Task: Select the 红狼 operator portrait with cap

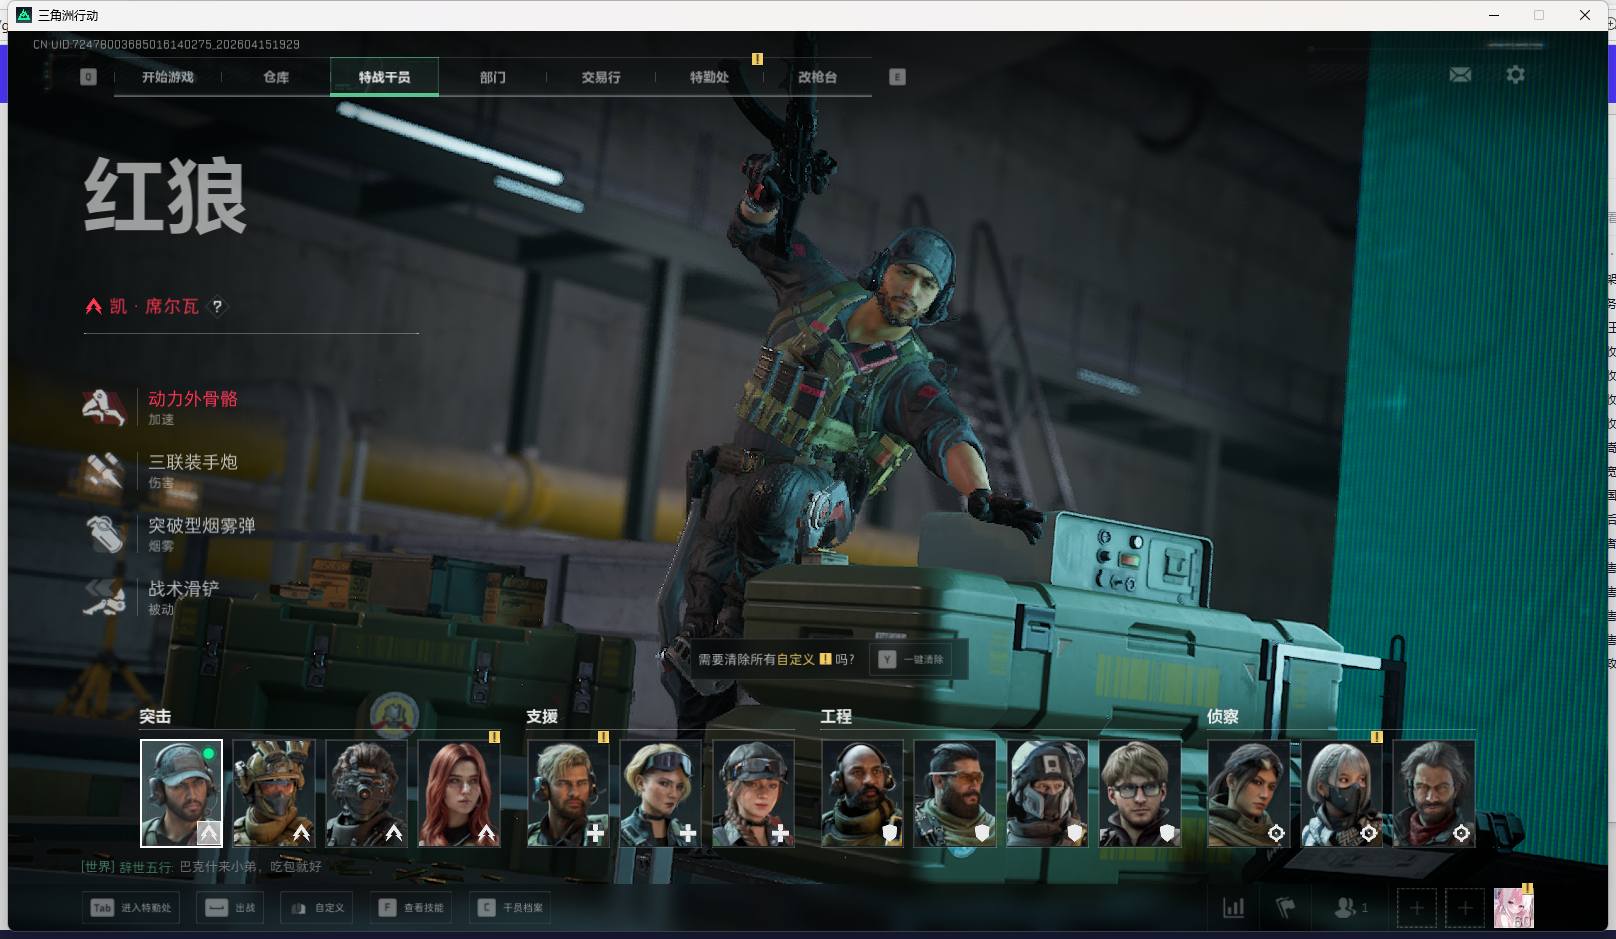Action: coord(181,793)
